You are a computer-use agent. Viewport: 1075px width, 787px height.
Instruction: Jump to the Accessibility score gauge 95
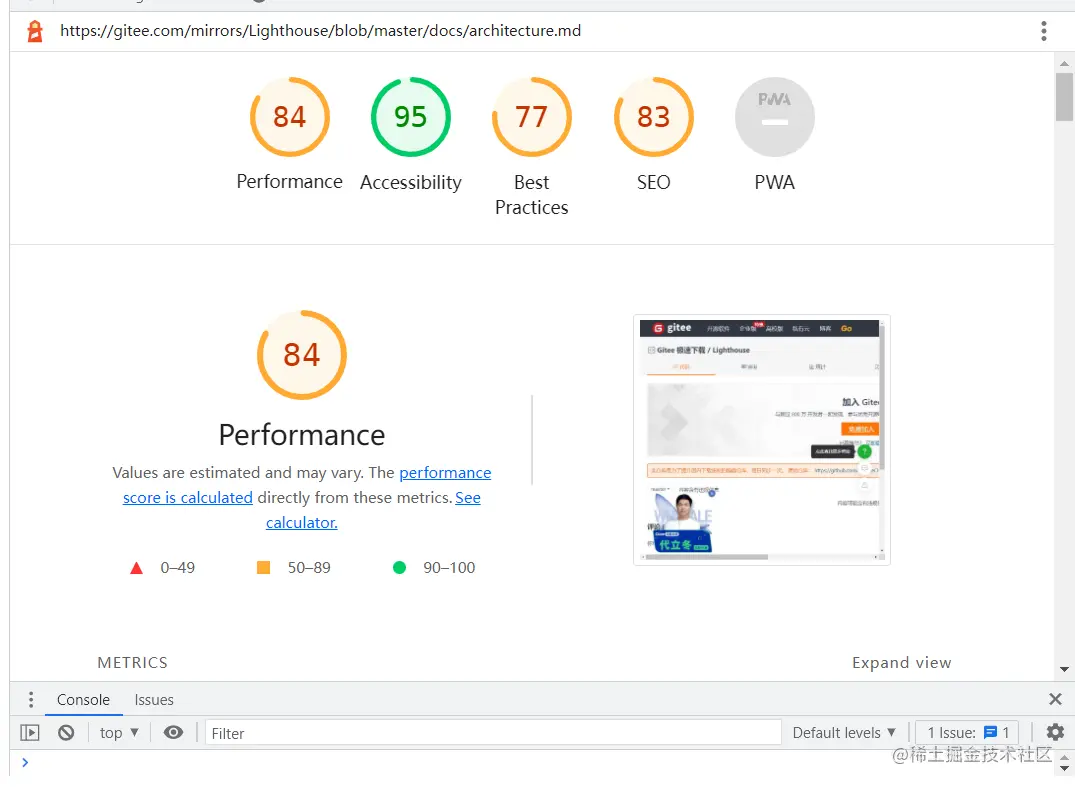pyautogui.click(x=411, y=117)
